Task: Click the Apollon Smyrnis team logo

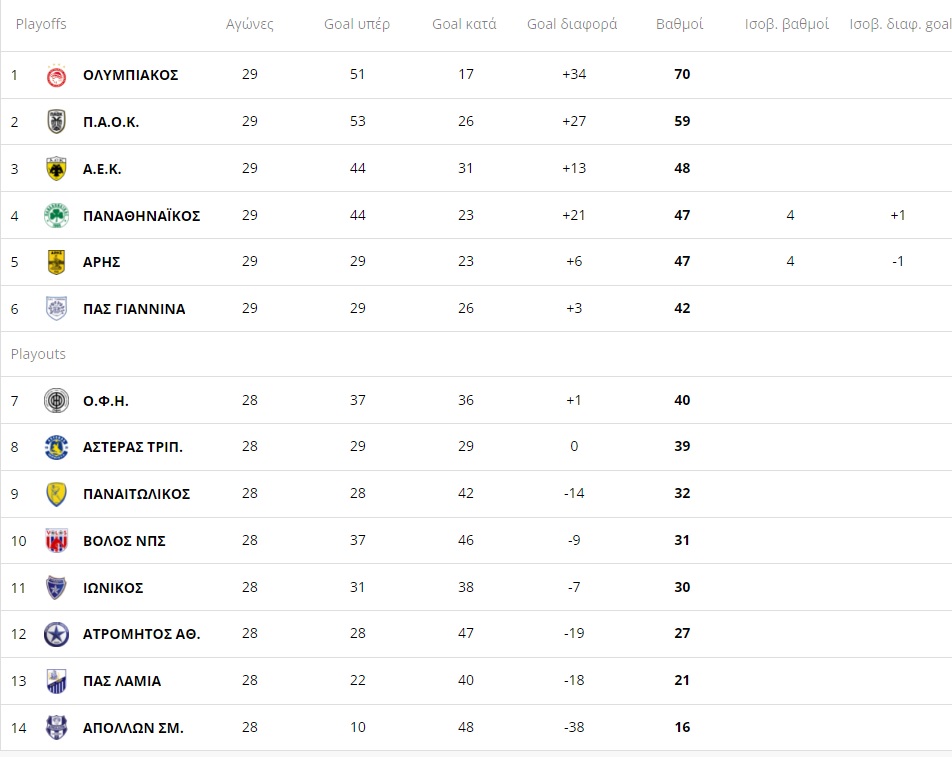Action: [x=56, y=727]
